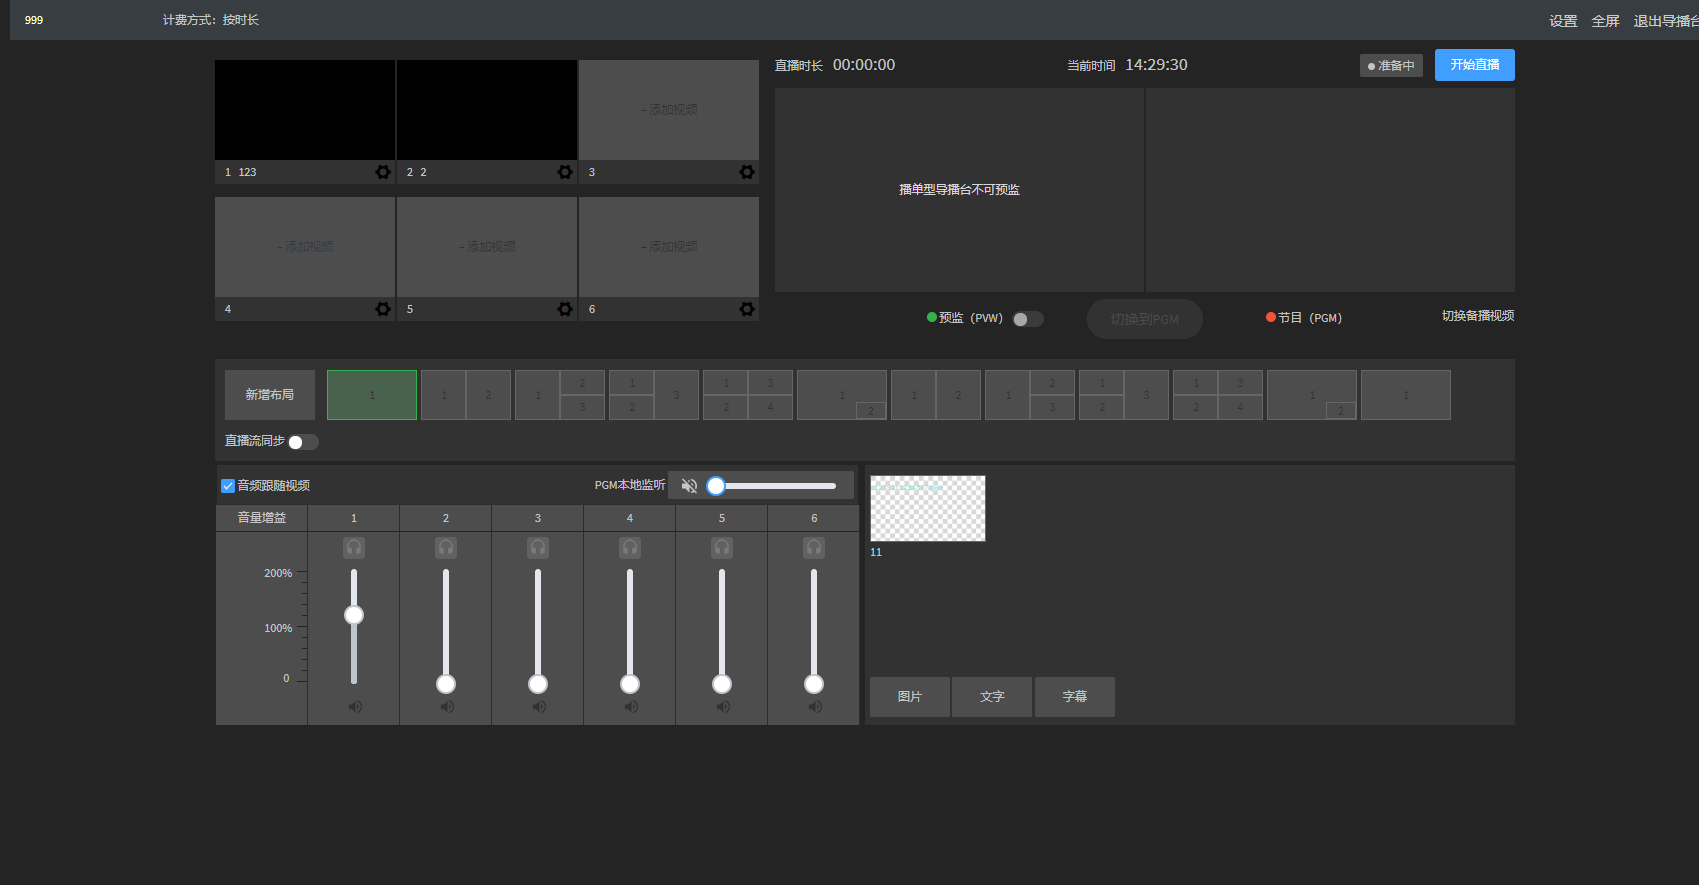Click 开始直播 button
Image resolution: width=1699 pixels, height=885 pixels.
click(x=1474, y=65)
